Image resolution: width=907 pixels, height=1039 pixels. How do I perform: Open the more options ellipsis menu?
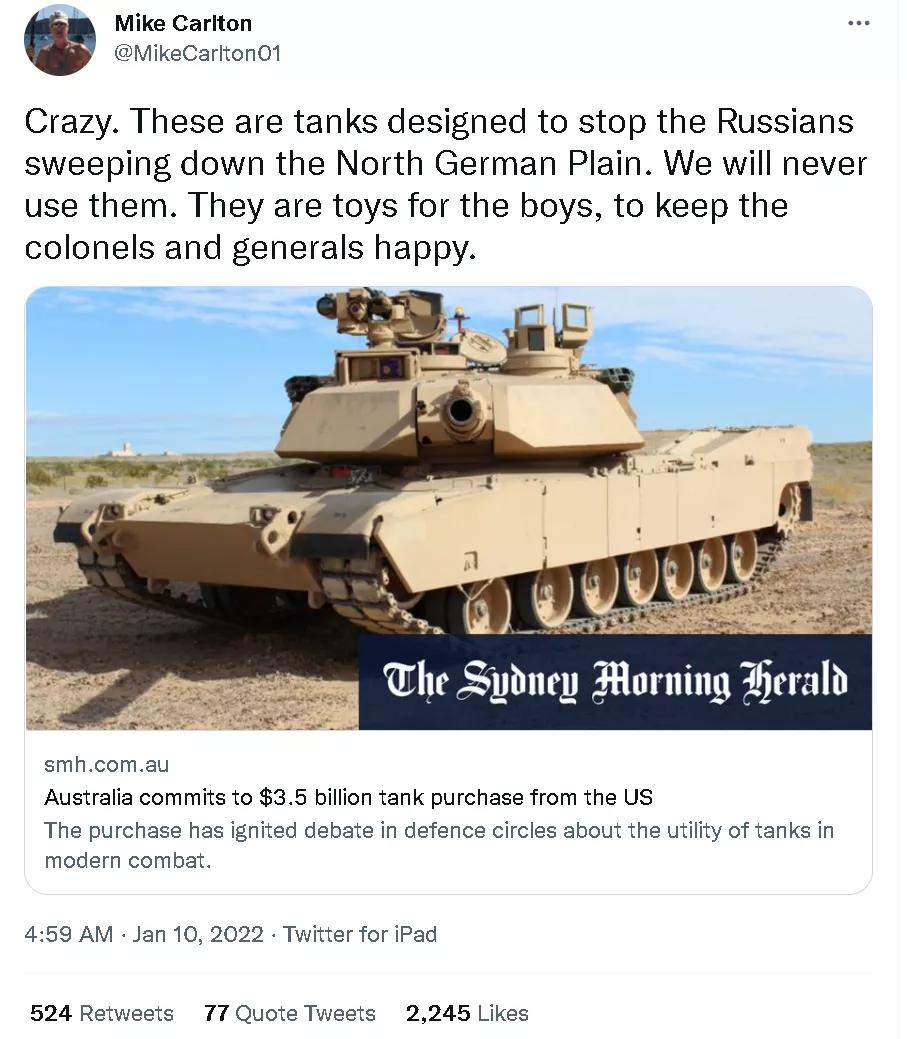point(858,23)
